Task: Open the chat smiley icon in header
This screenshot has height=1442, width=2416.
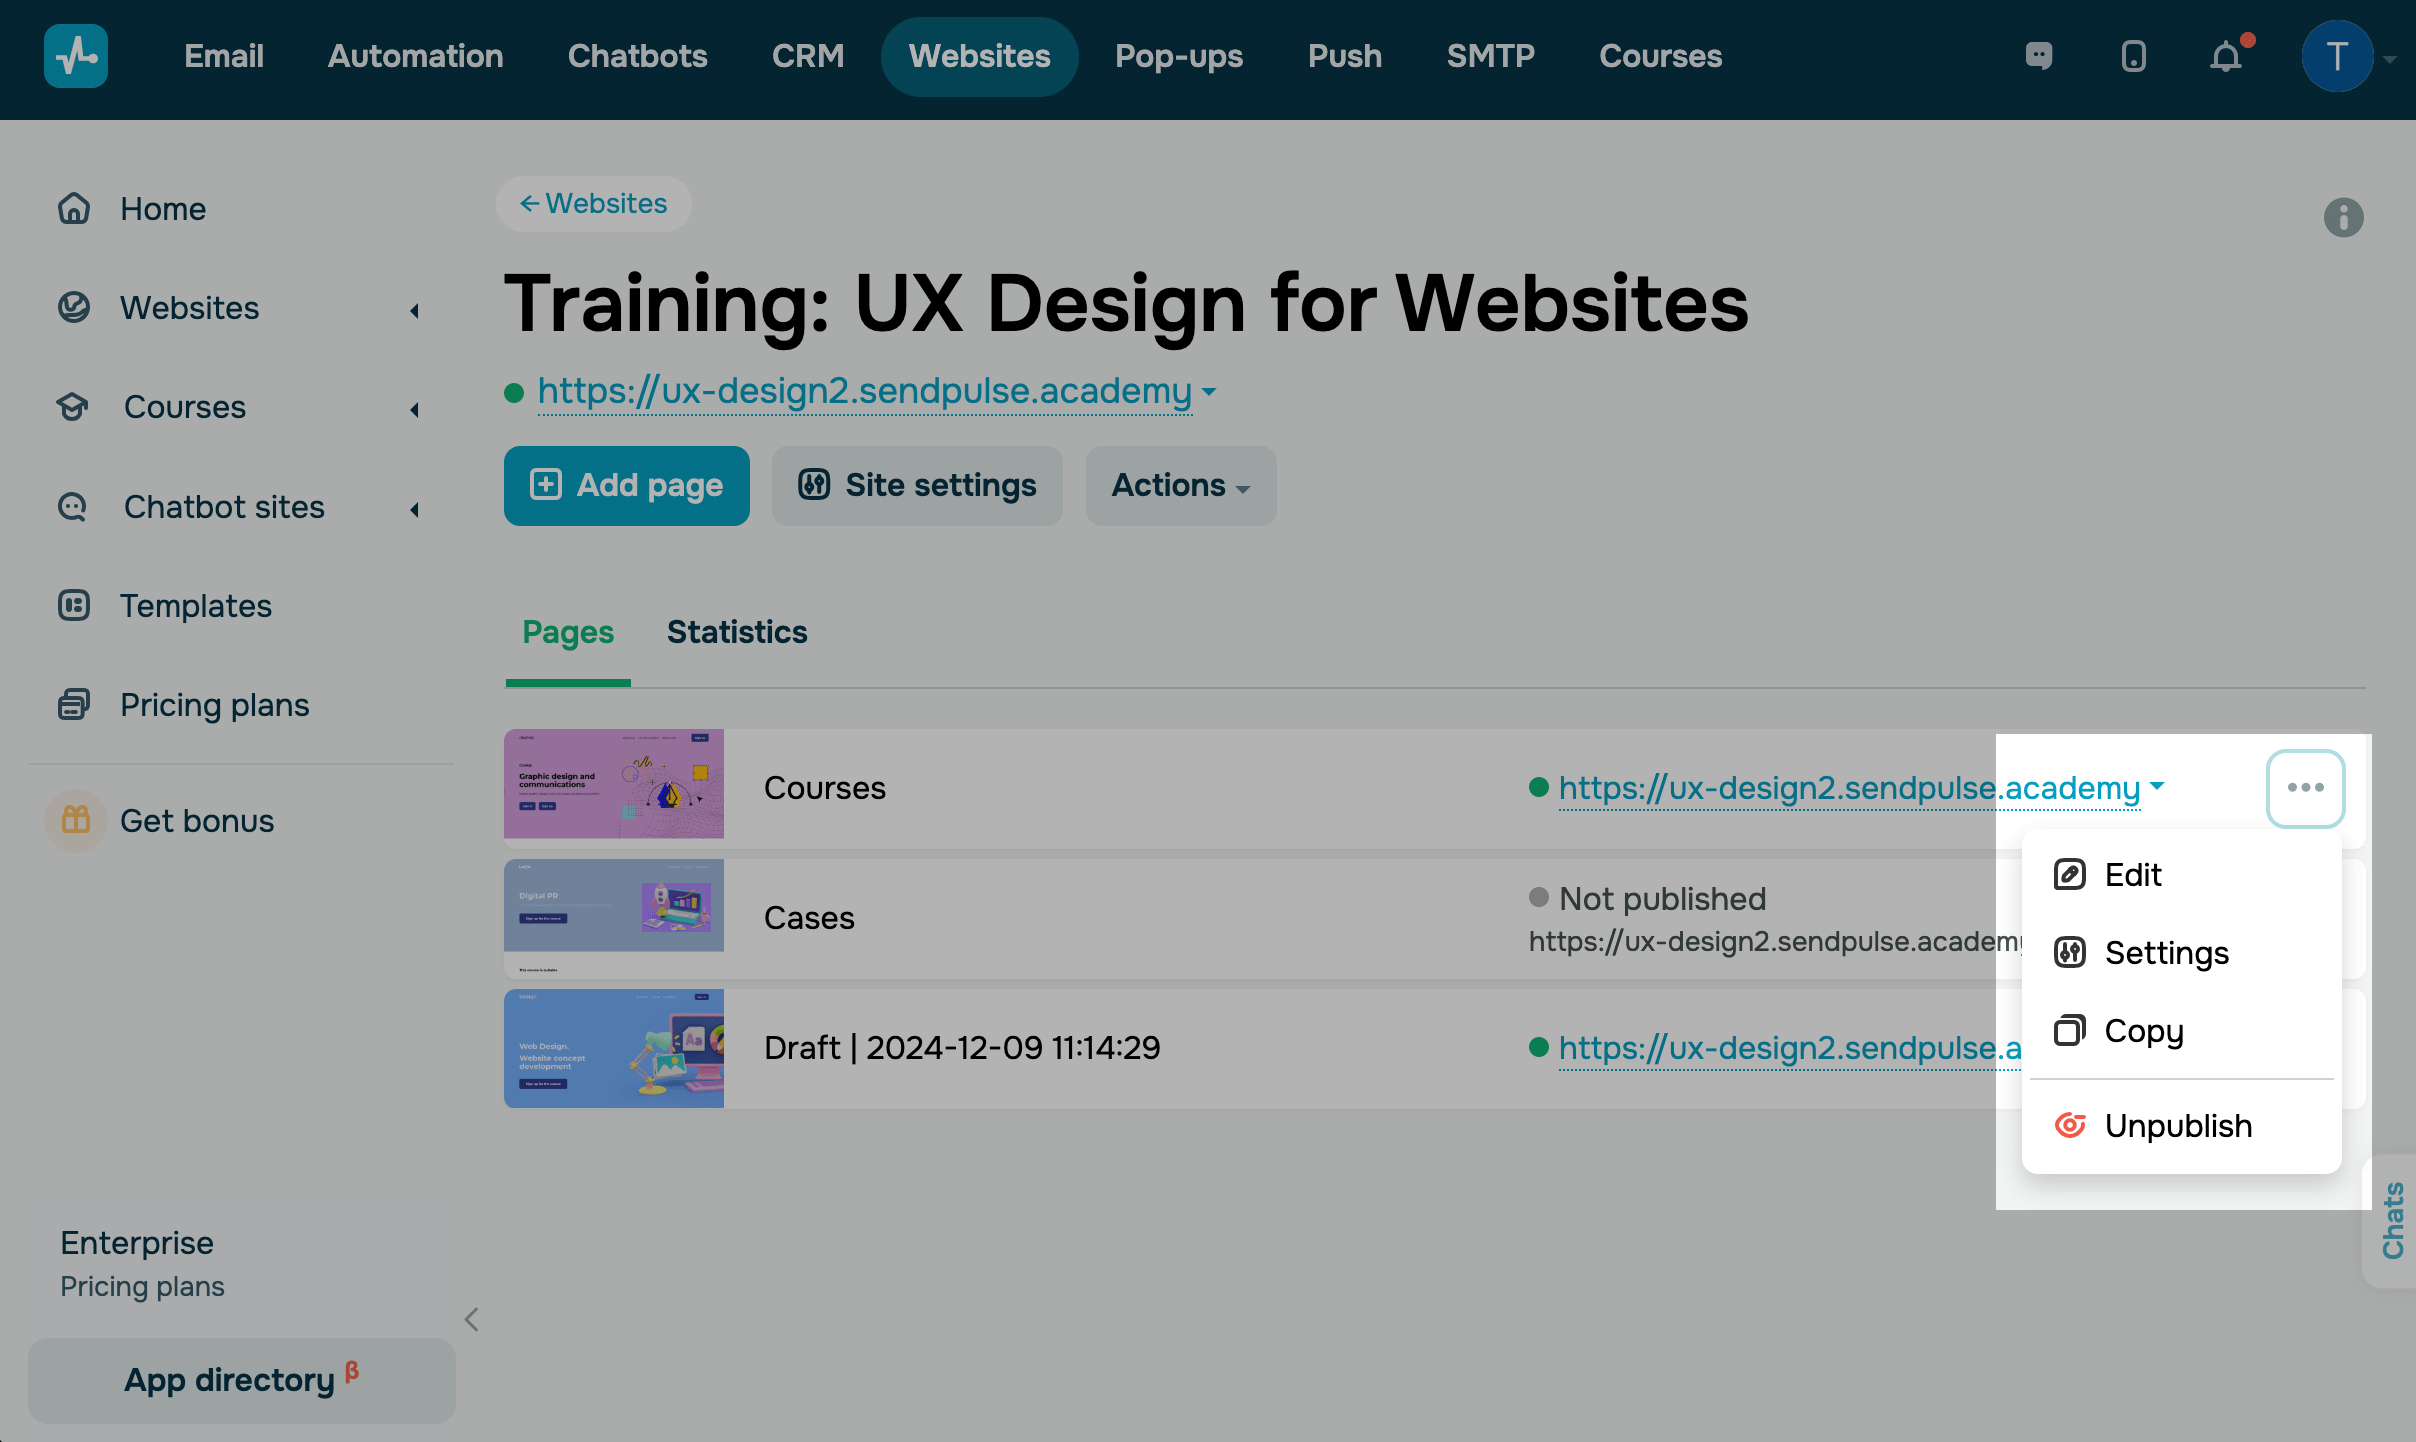Action: pyautogui.click(x=2039, y=56)
